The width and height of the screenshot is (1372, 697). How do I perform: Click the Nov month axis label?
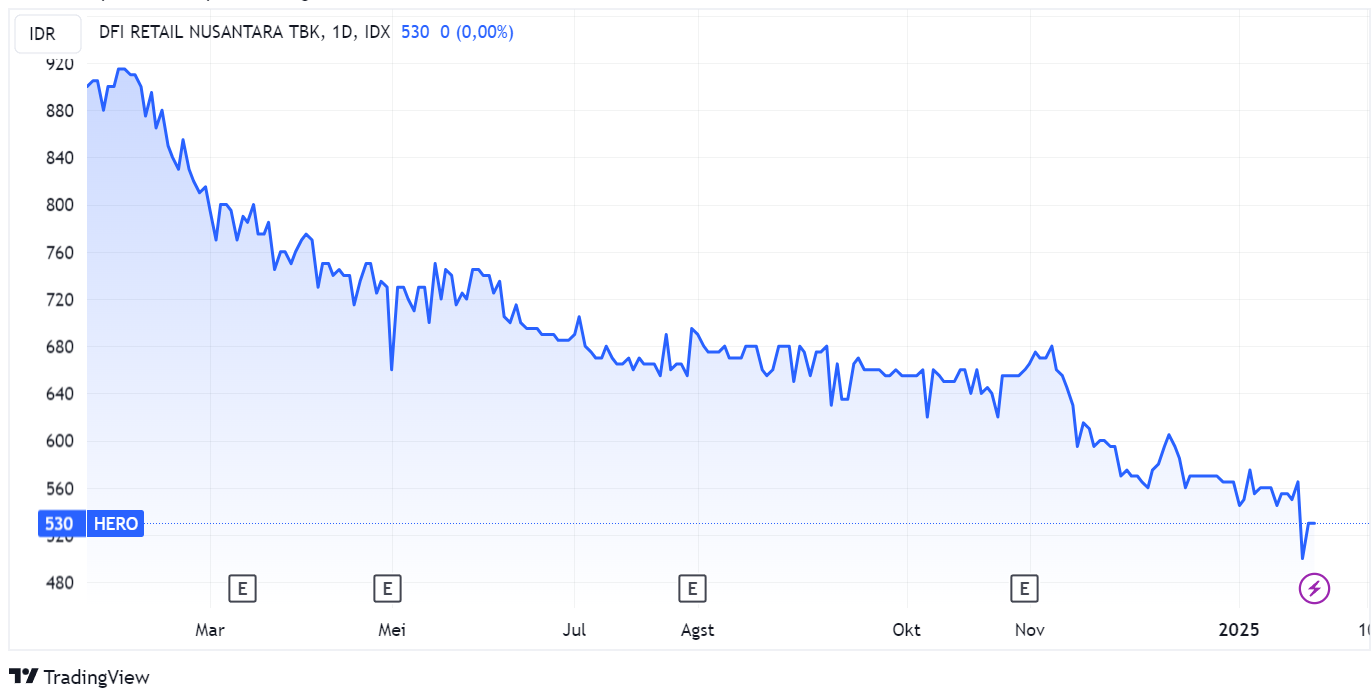tap(1029, 630)
